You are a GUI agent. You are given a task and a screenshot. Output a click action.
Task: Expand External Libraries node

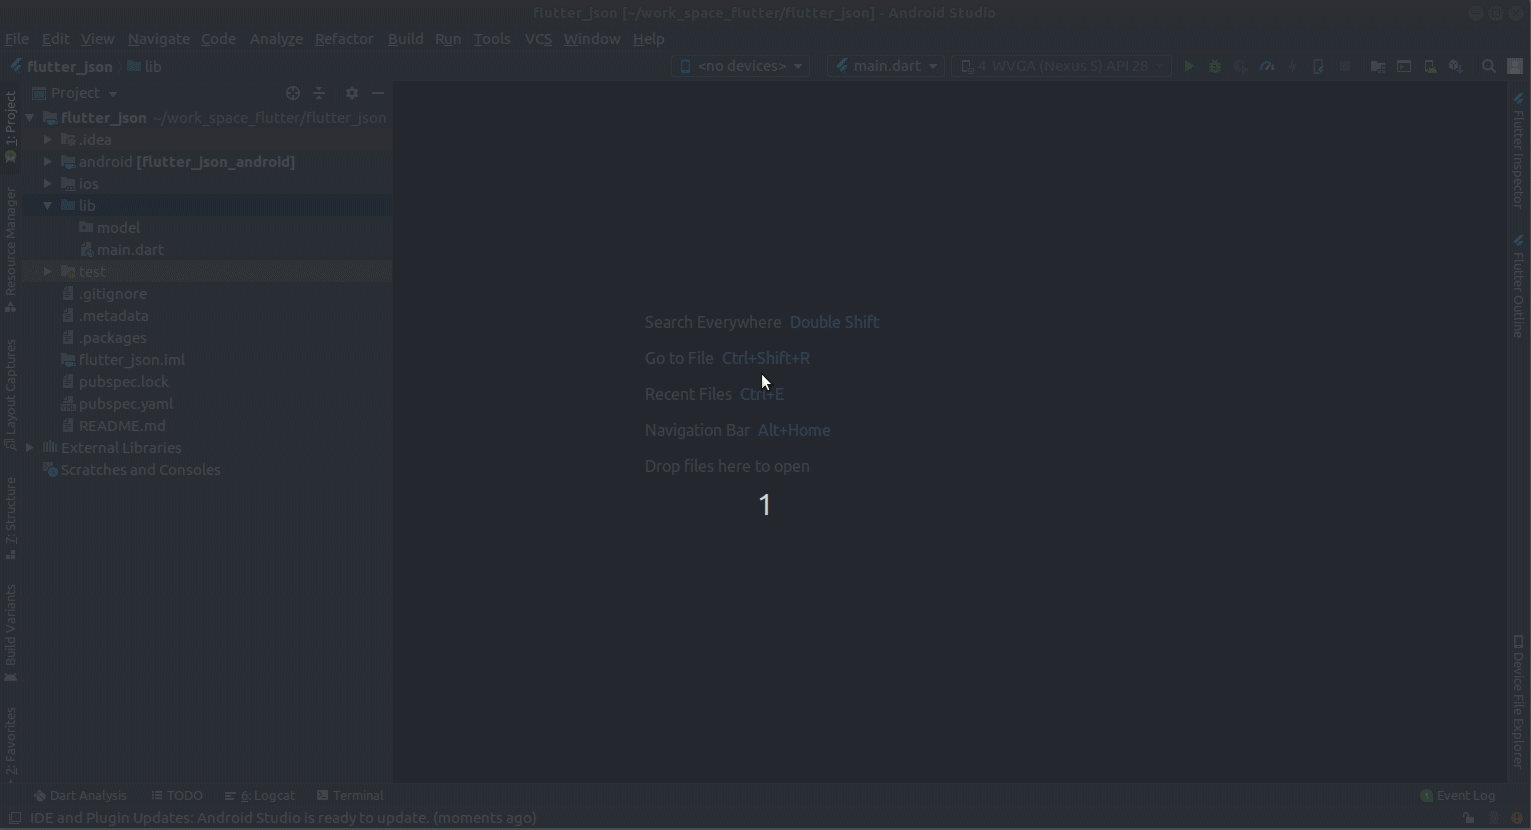(30, 448)
